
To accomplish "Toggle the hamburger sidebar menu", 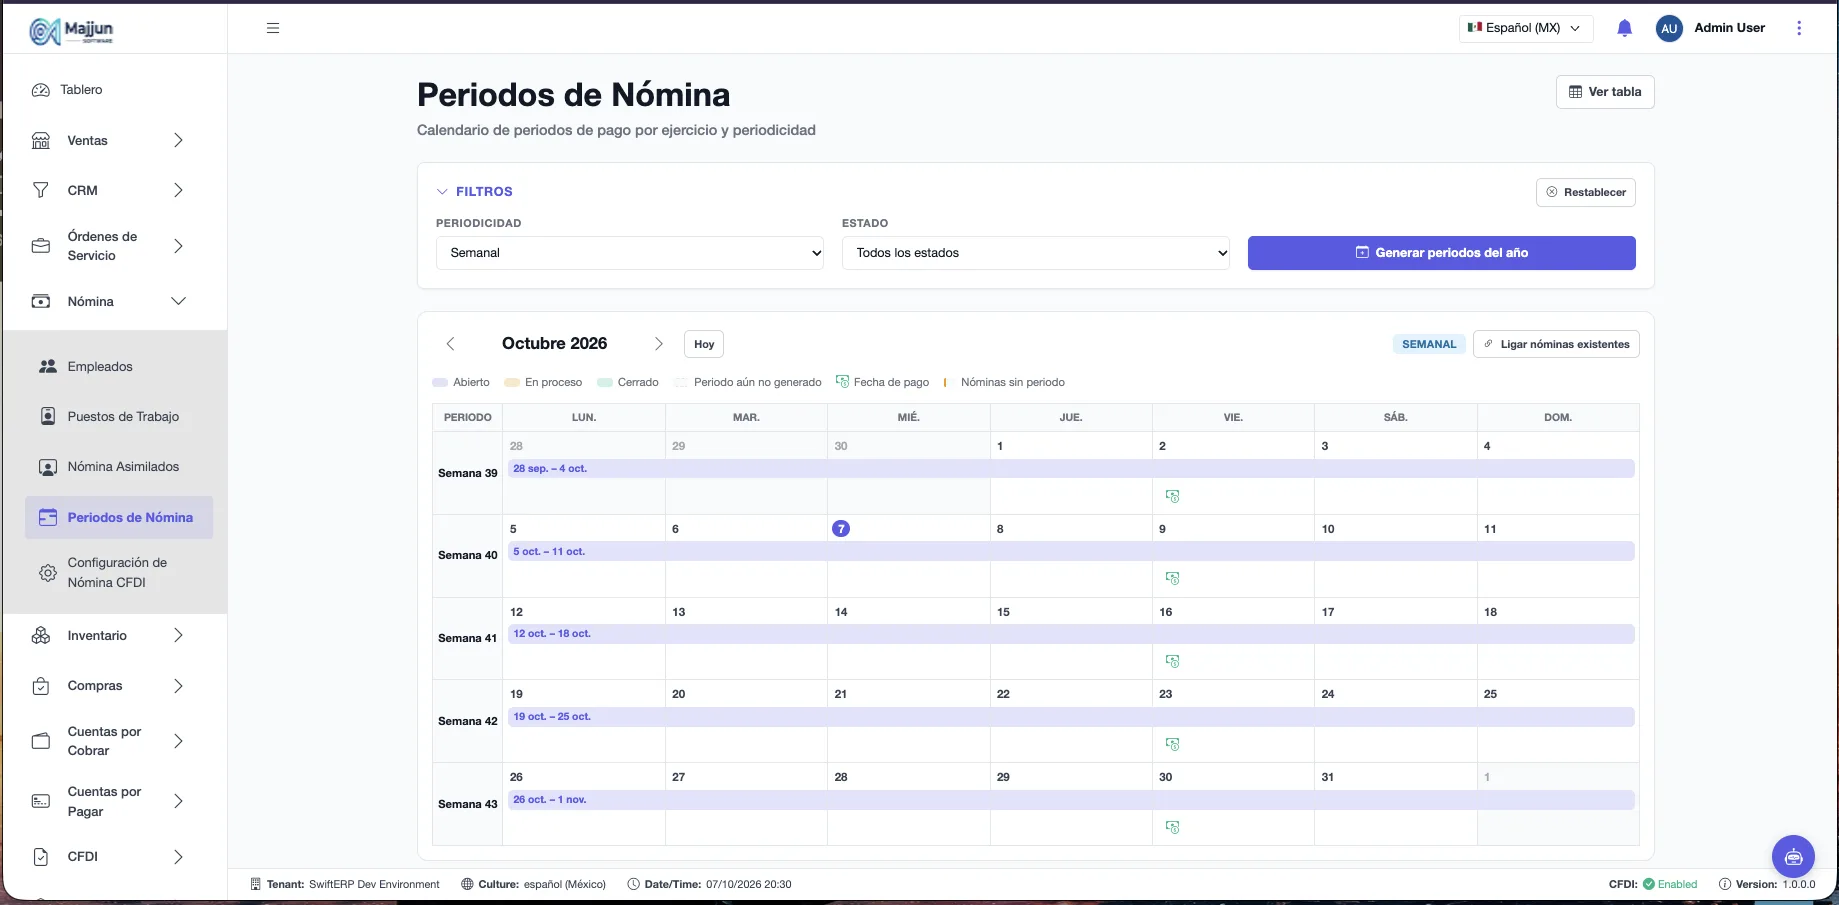I will click(273, 28).
